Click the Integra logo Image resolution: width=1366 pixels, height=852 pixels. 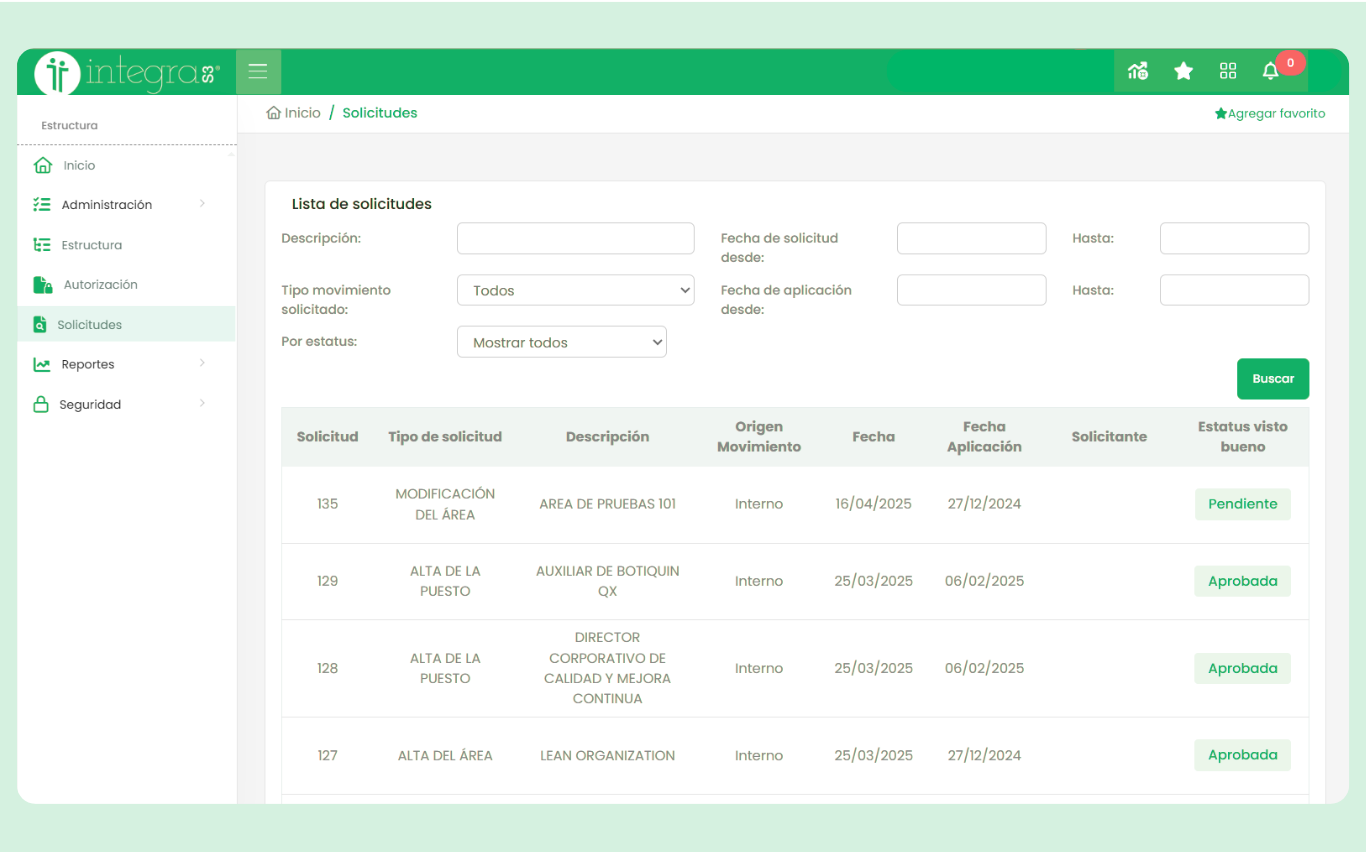127,72
